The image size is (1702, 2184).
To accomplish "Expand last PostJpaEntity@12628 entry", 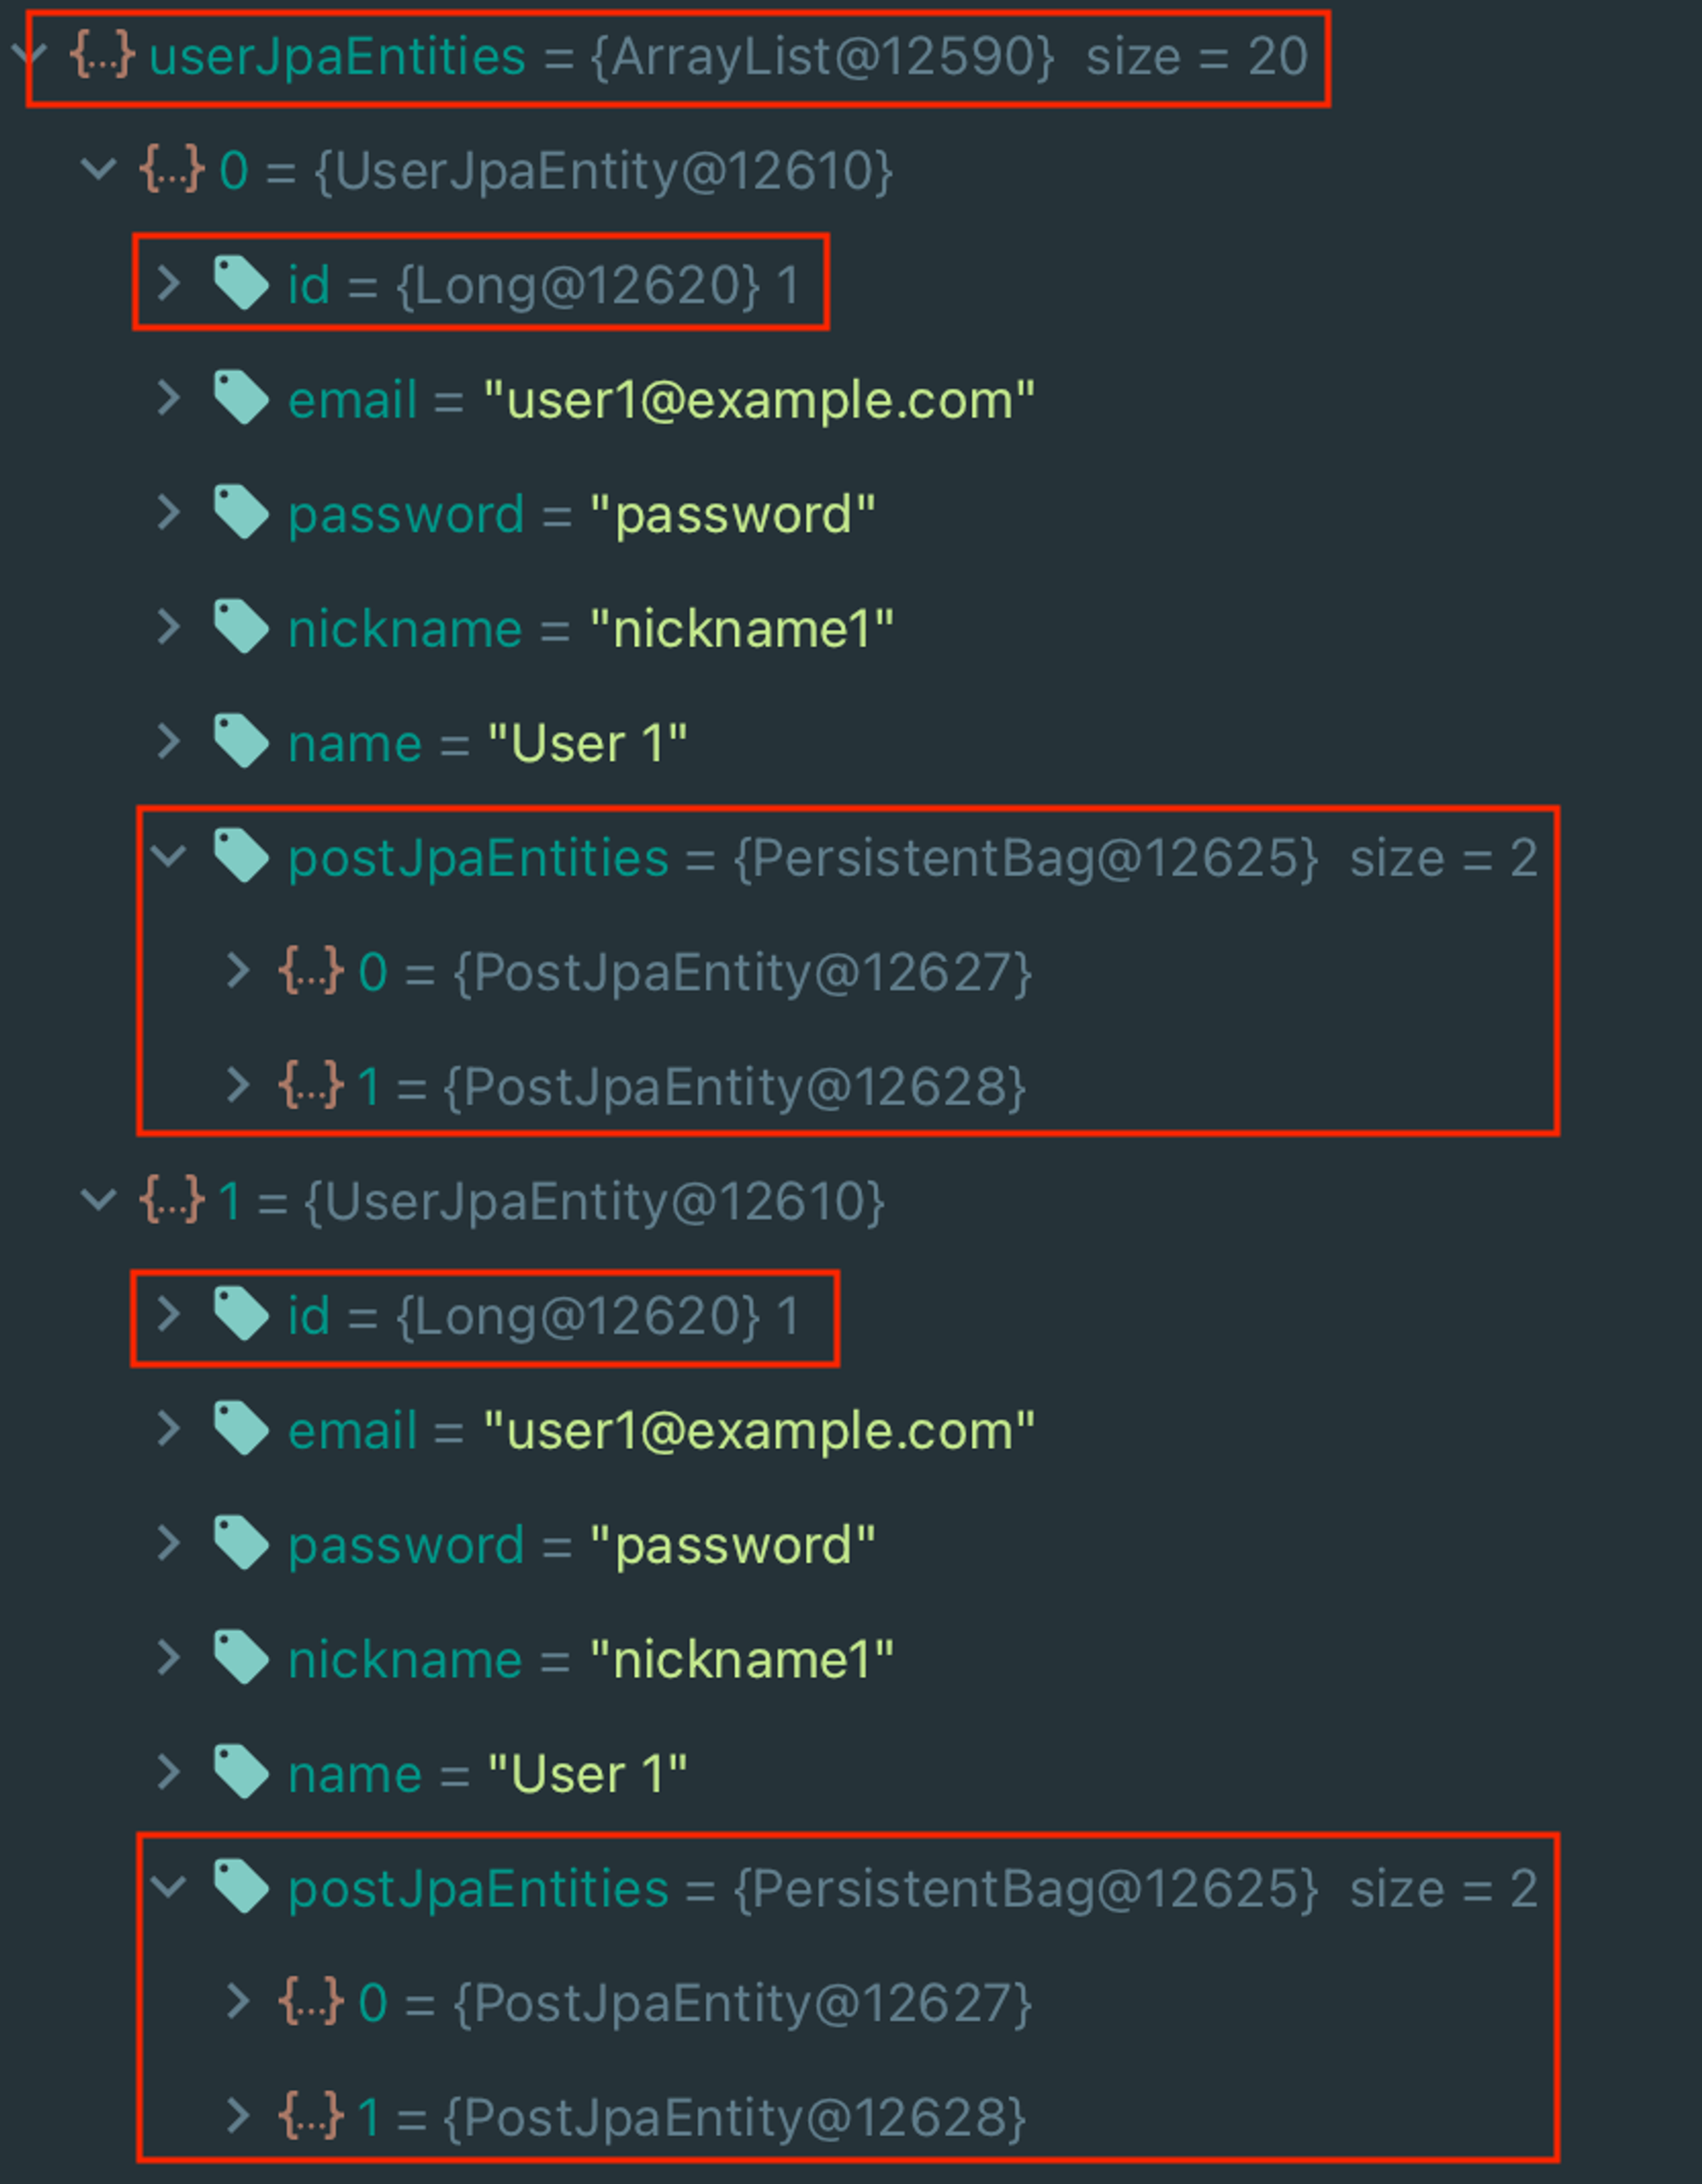I will coord(237,2116).
